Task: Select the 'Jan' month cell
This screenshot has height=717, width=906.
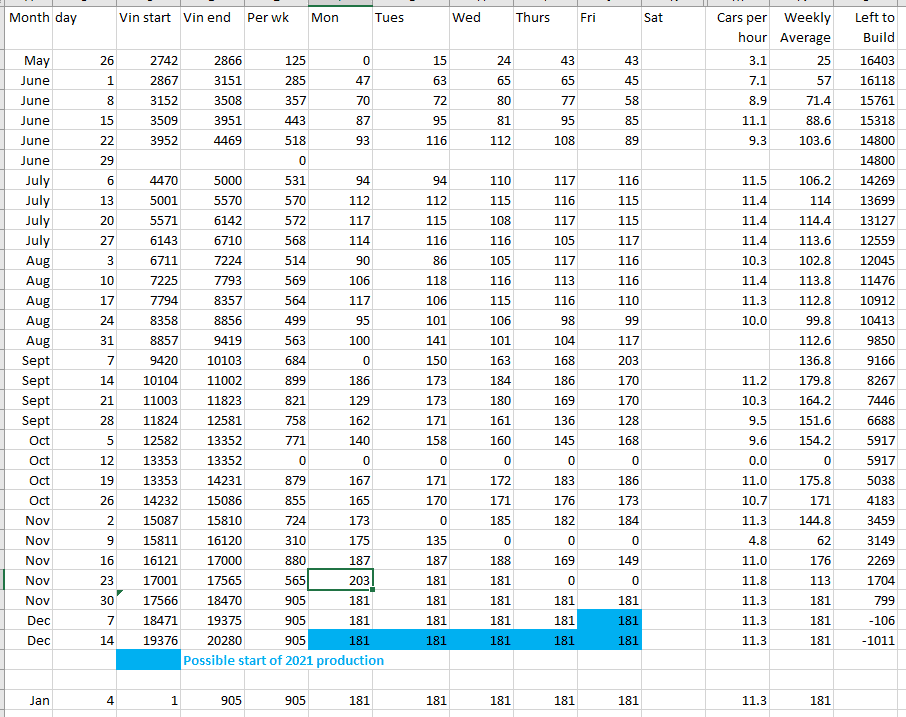Action: (x=38, y=701)
